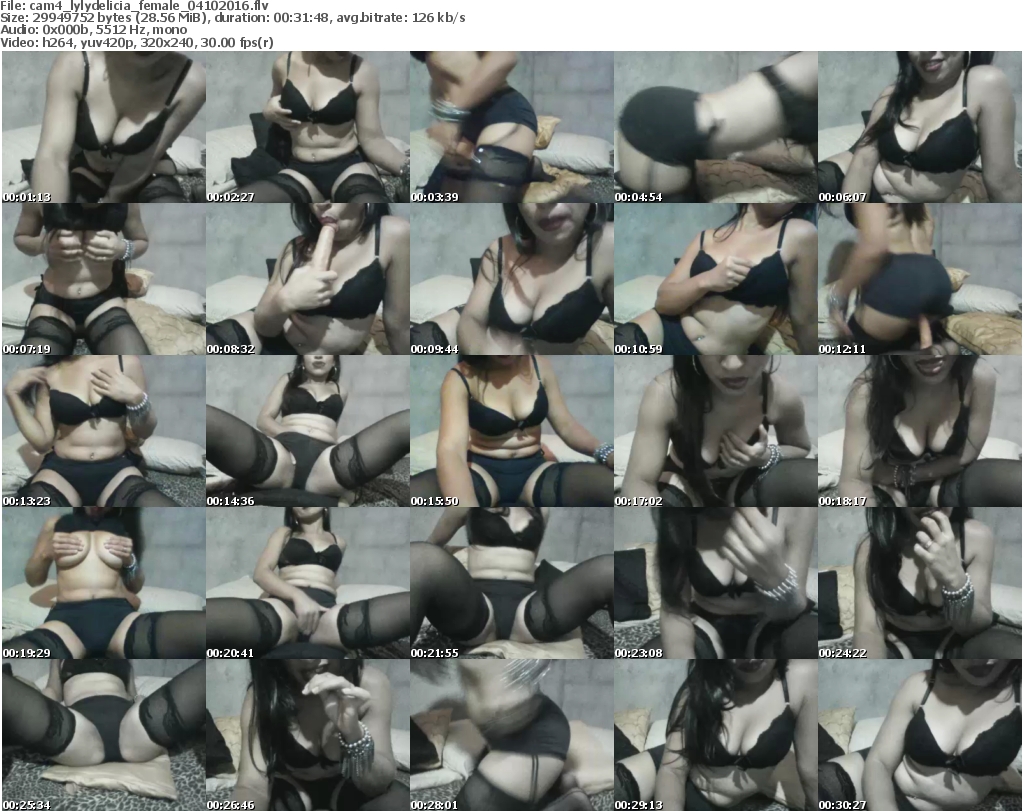Pick the 00:19:29 thumbnail
Image resolution: width=1024 pixels, height=811 pixels.
point(104,583)
